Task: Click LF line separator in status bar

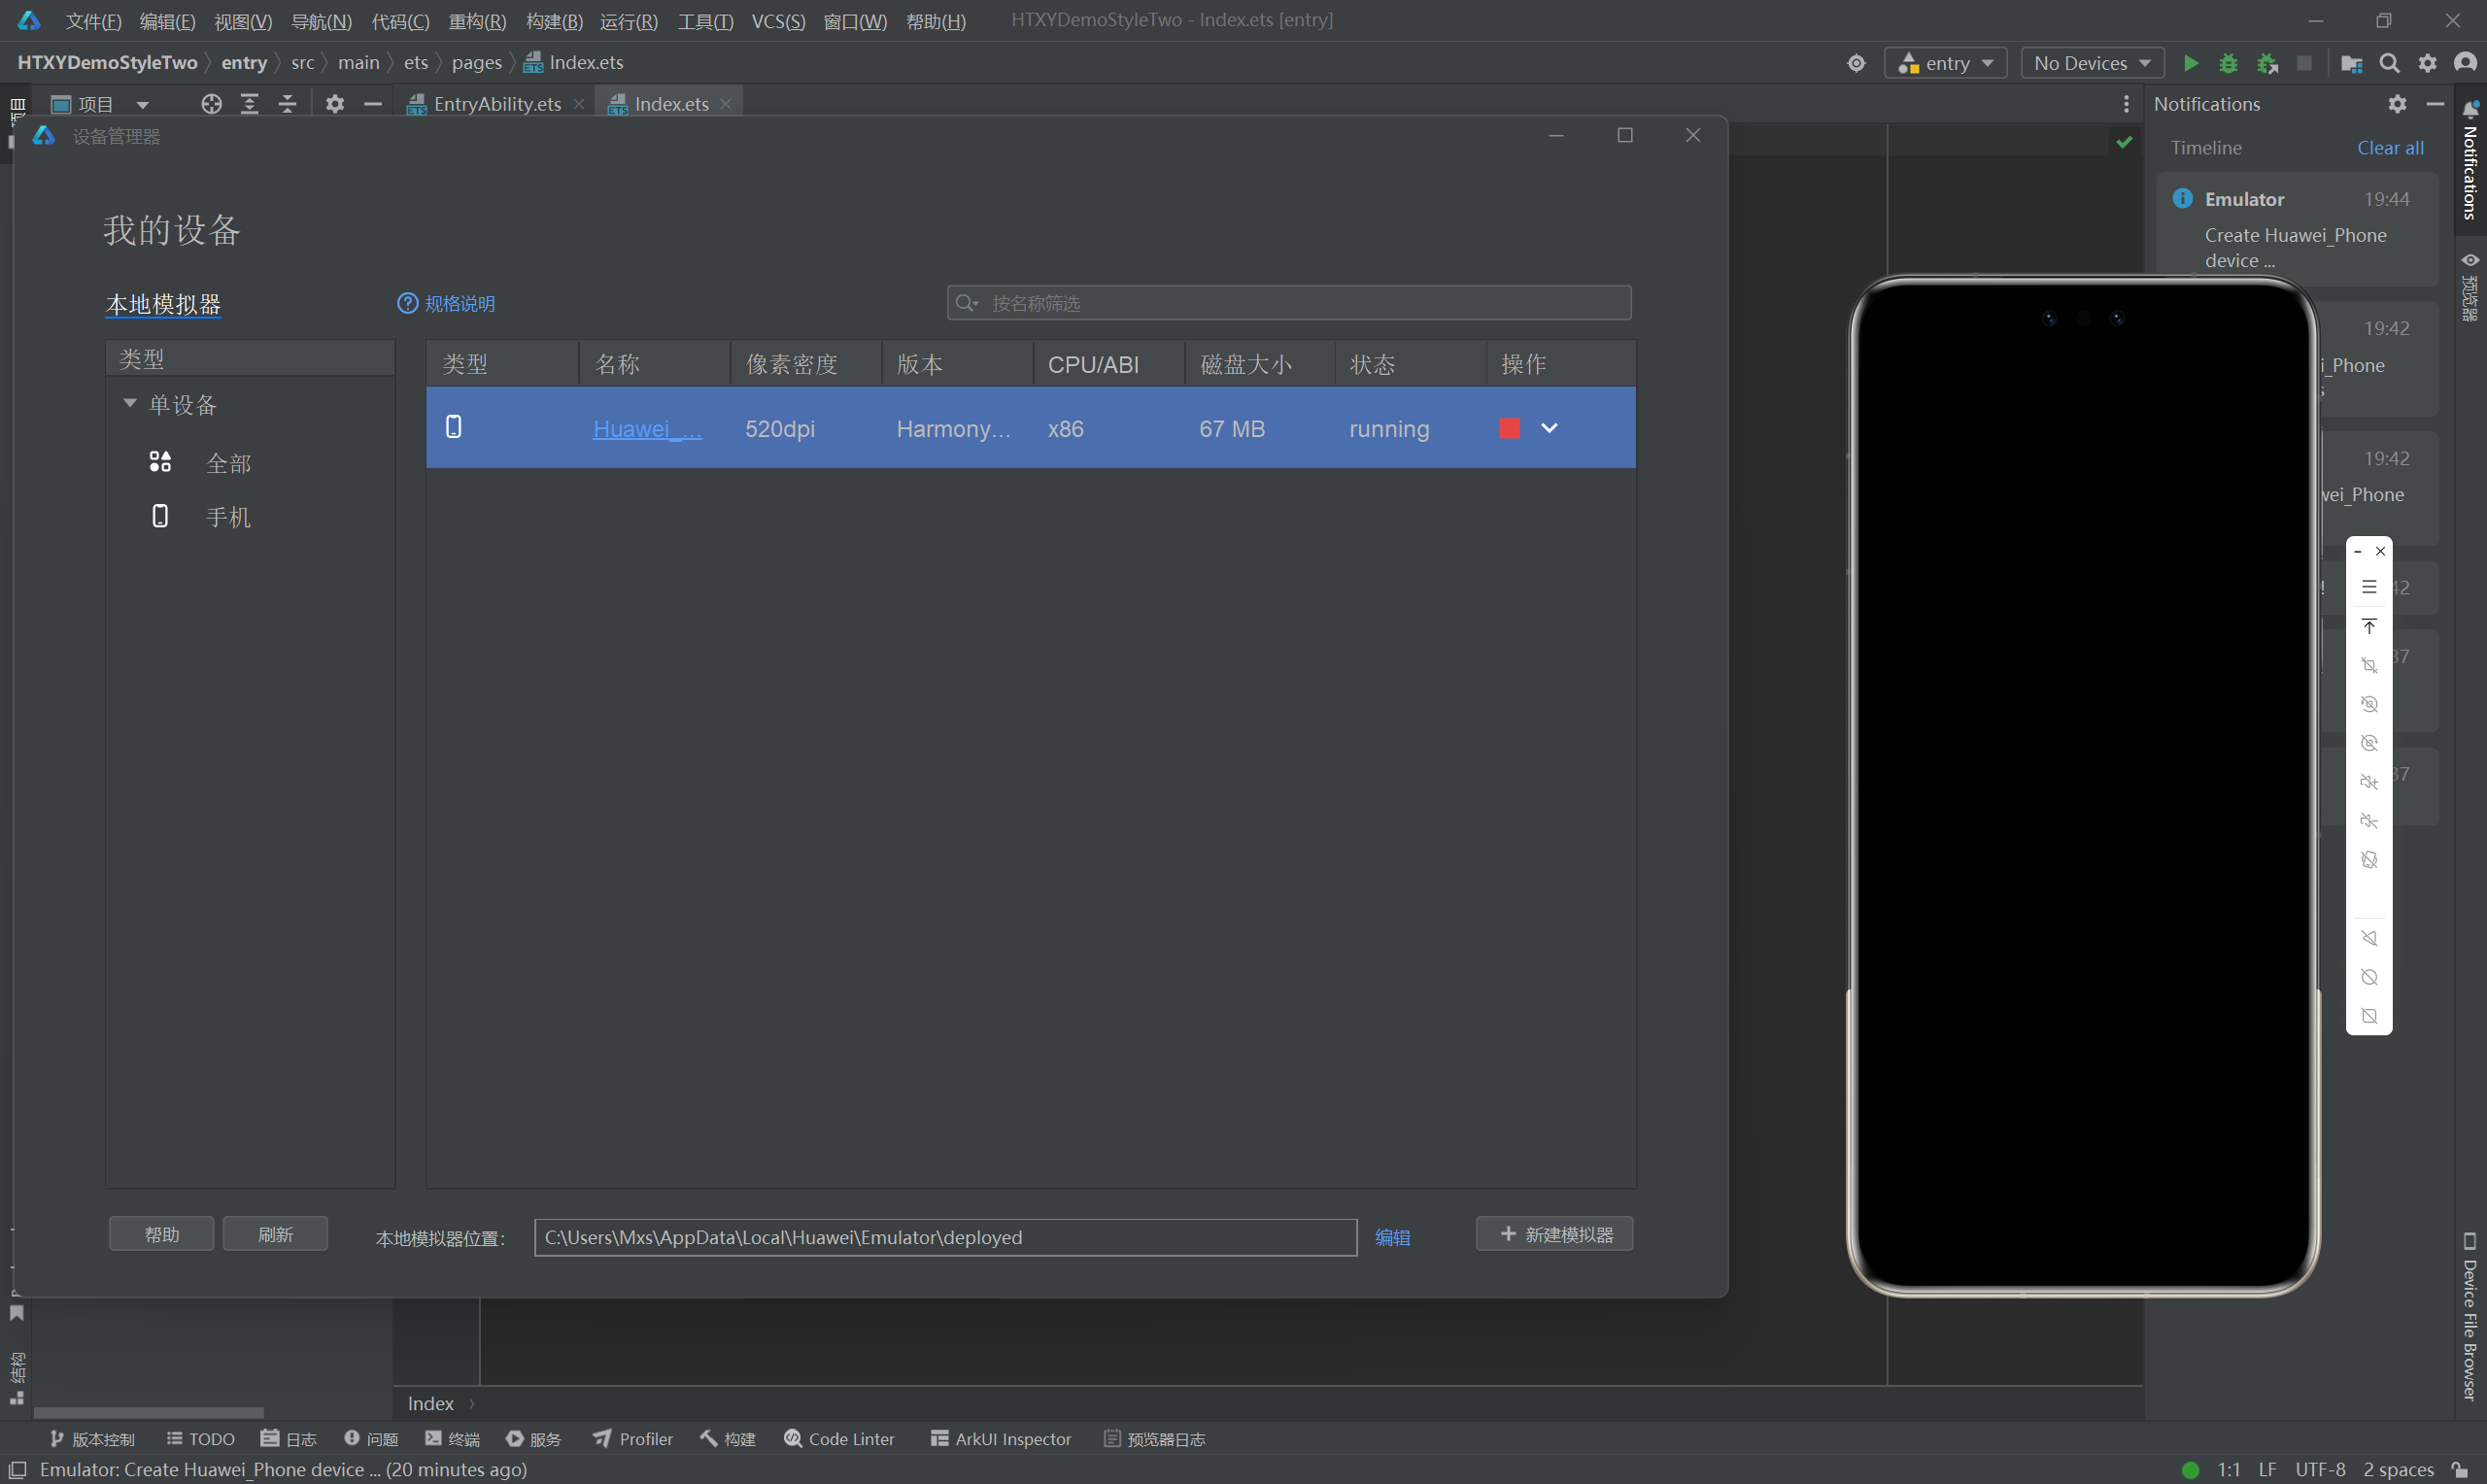Action: click(x=2267, y=1470)
